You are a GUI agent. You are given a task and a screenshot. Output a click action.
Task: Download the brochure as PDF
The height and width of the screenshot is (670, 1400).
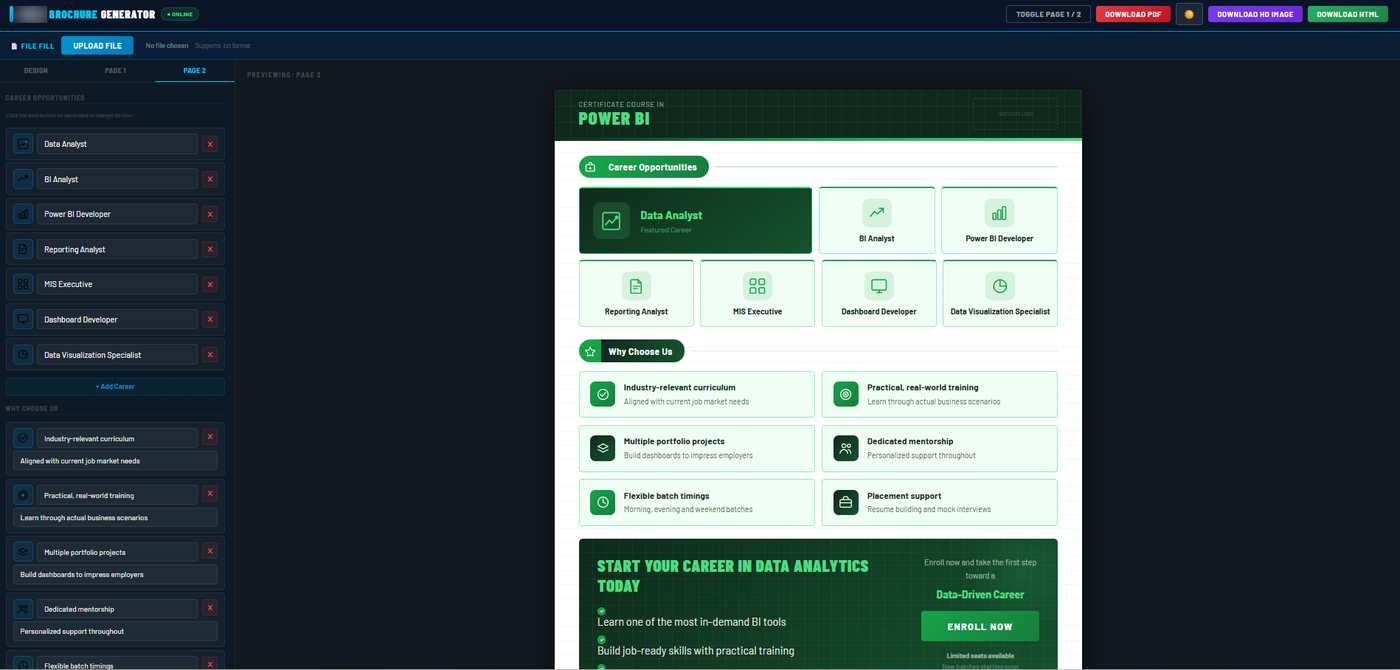coord(1133,14)
